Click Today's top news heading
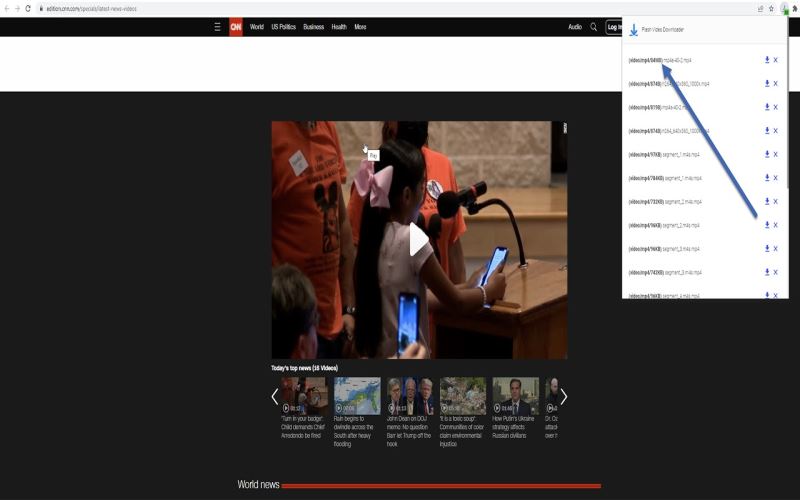This screenshot has height=500, width=800. click(305, 368)
